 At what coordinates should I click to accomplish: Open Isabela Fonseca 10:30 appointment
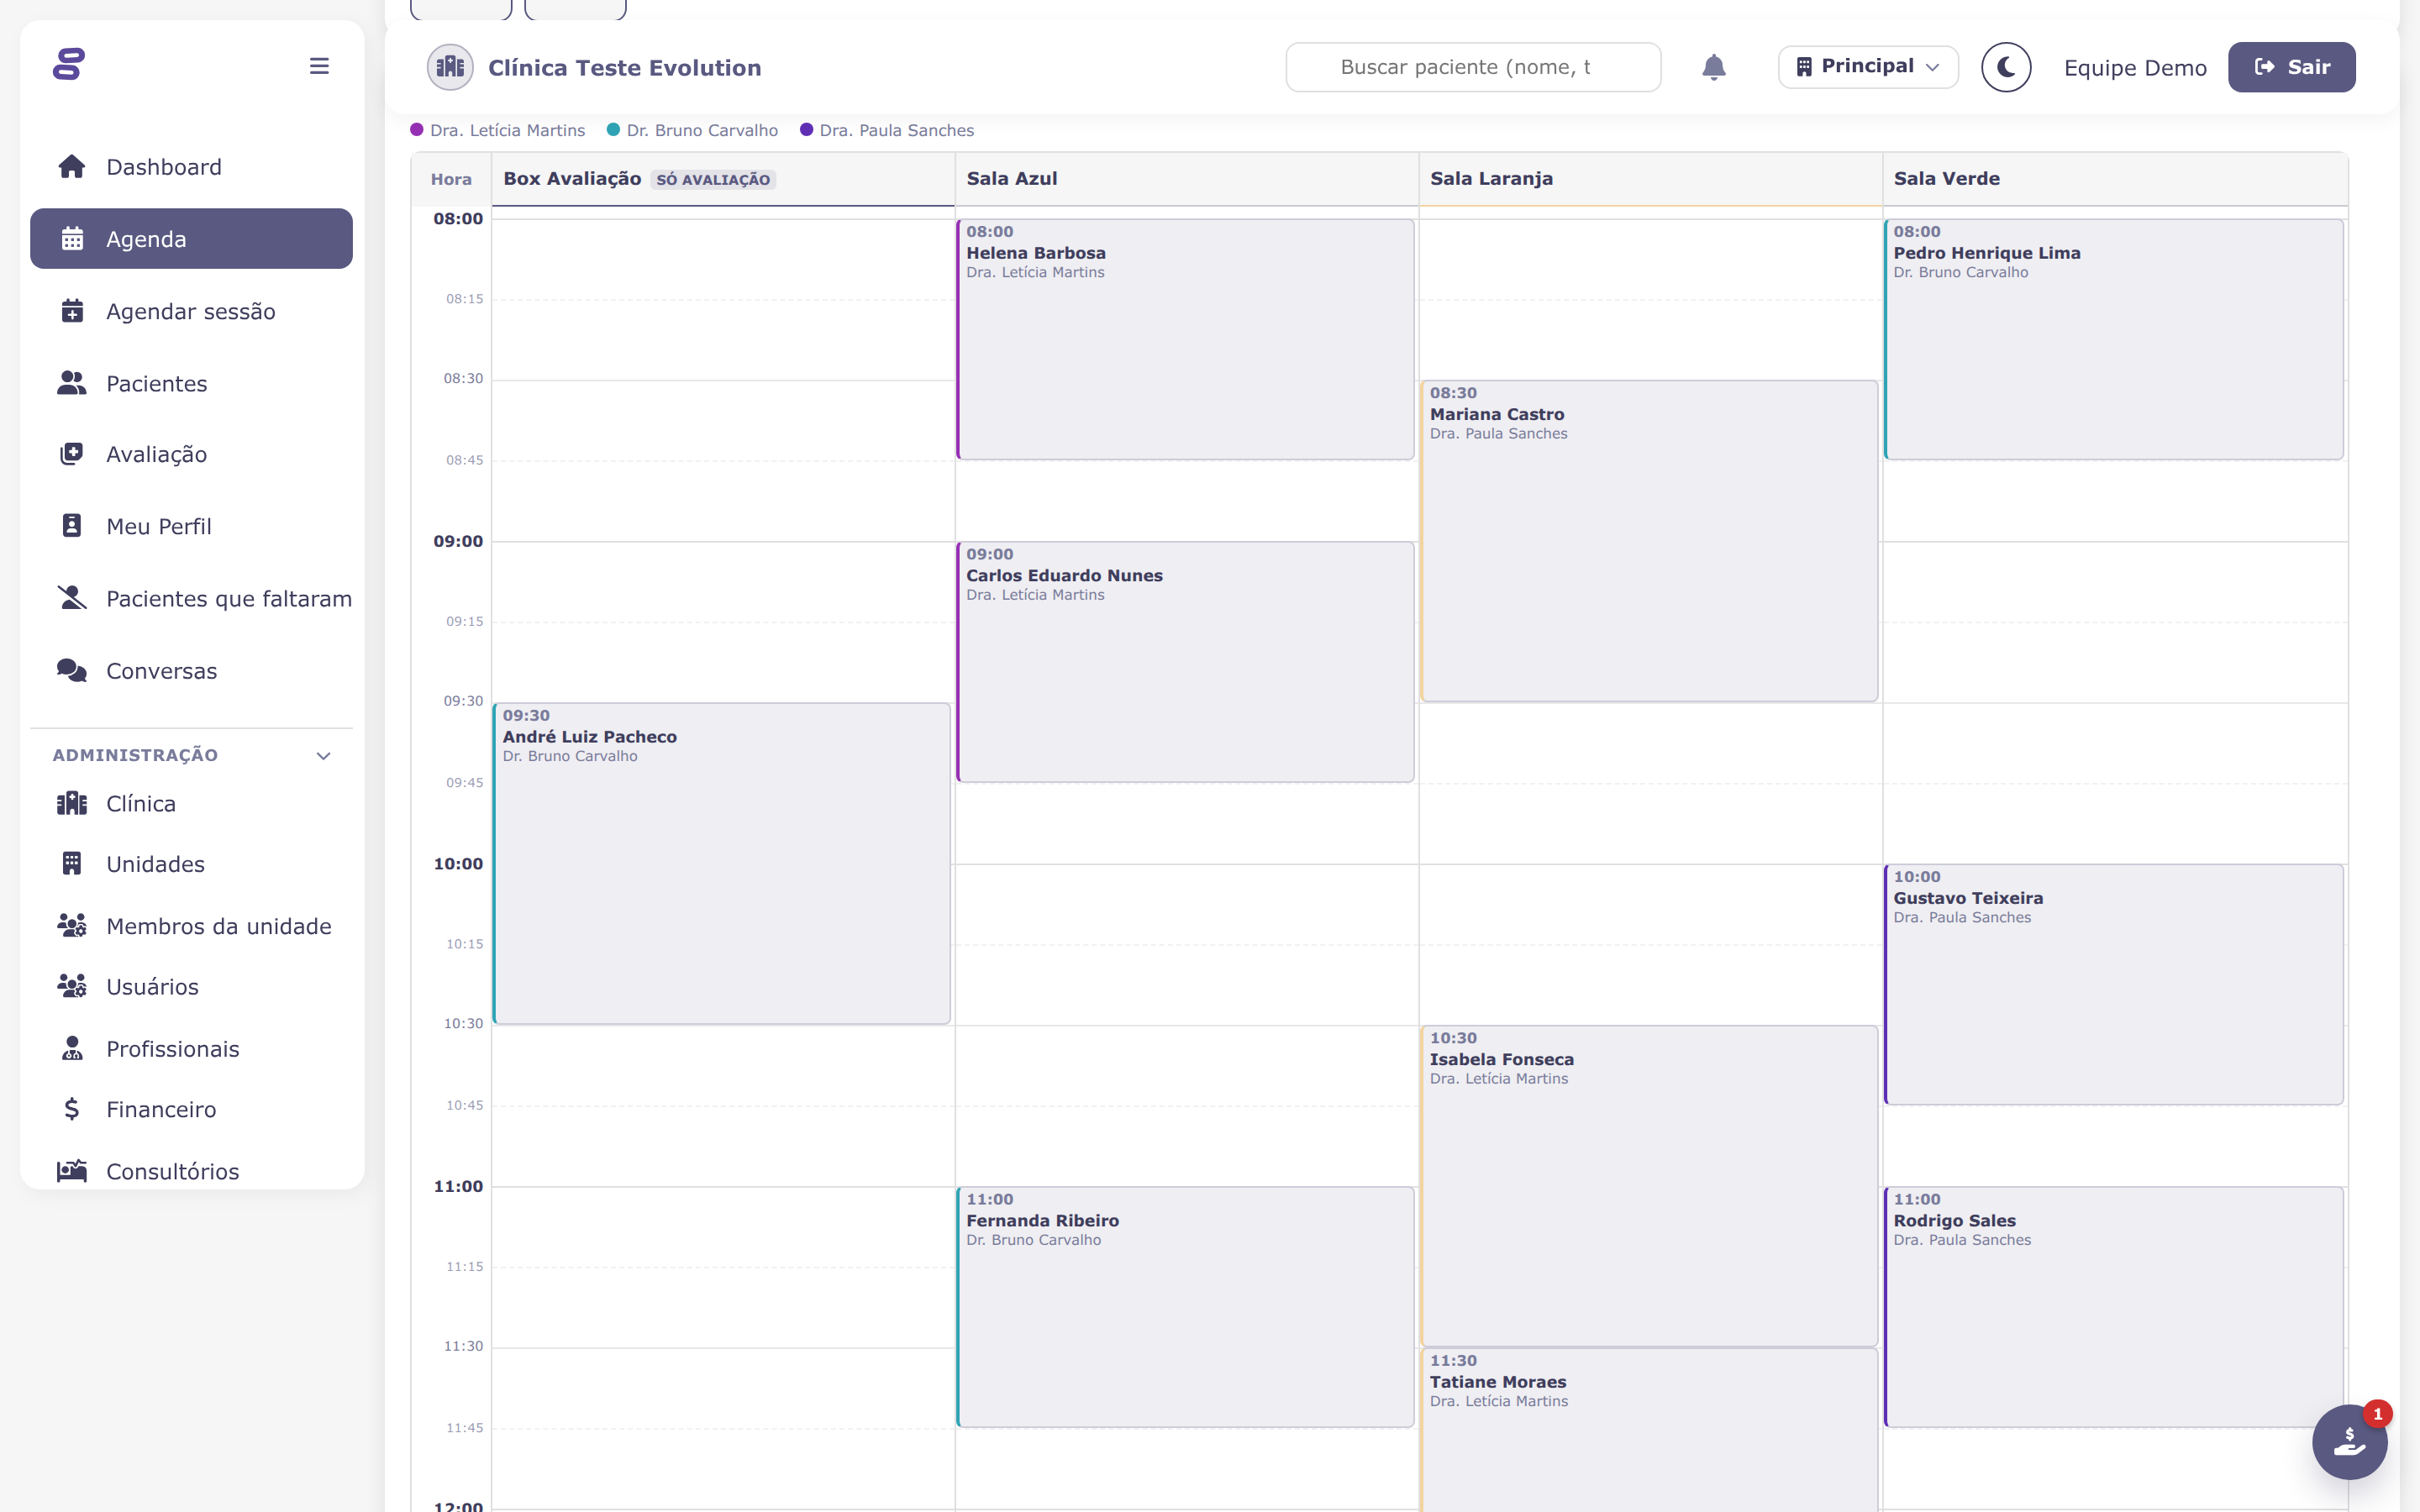pyautogui.click(x=1649, y=1185)
